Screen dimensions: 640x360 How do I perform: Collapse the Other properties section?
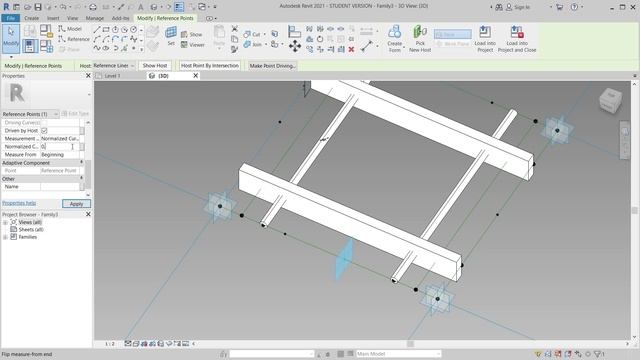click(x=81, y=178)
